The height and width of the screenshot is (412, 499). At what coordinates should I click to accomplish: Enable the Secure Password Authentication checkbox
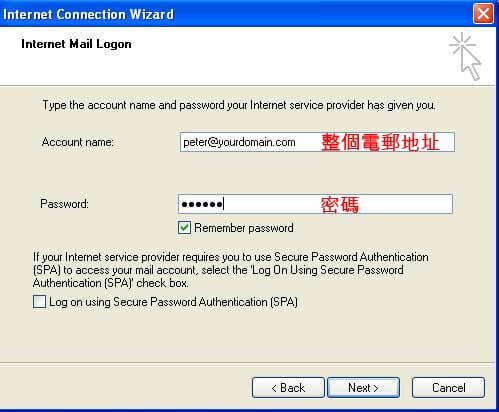(x=39, y=302)
